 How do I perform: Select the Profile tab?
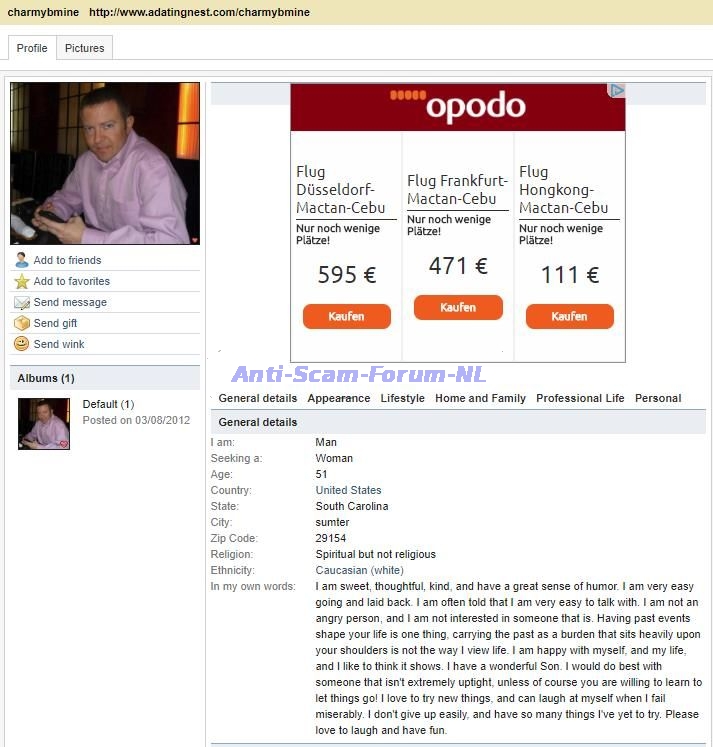point(32,48)
